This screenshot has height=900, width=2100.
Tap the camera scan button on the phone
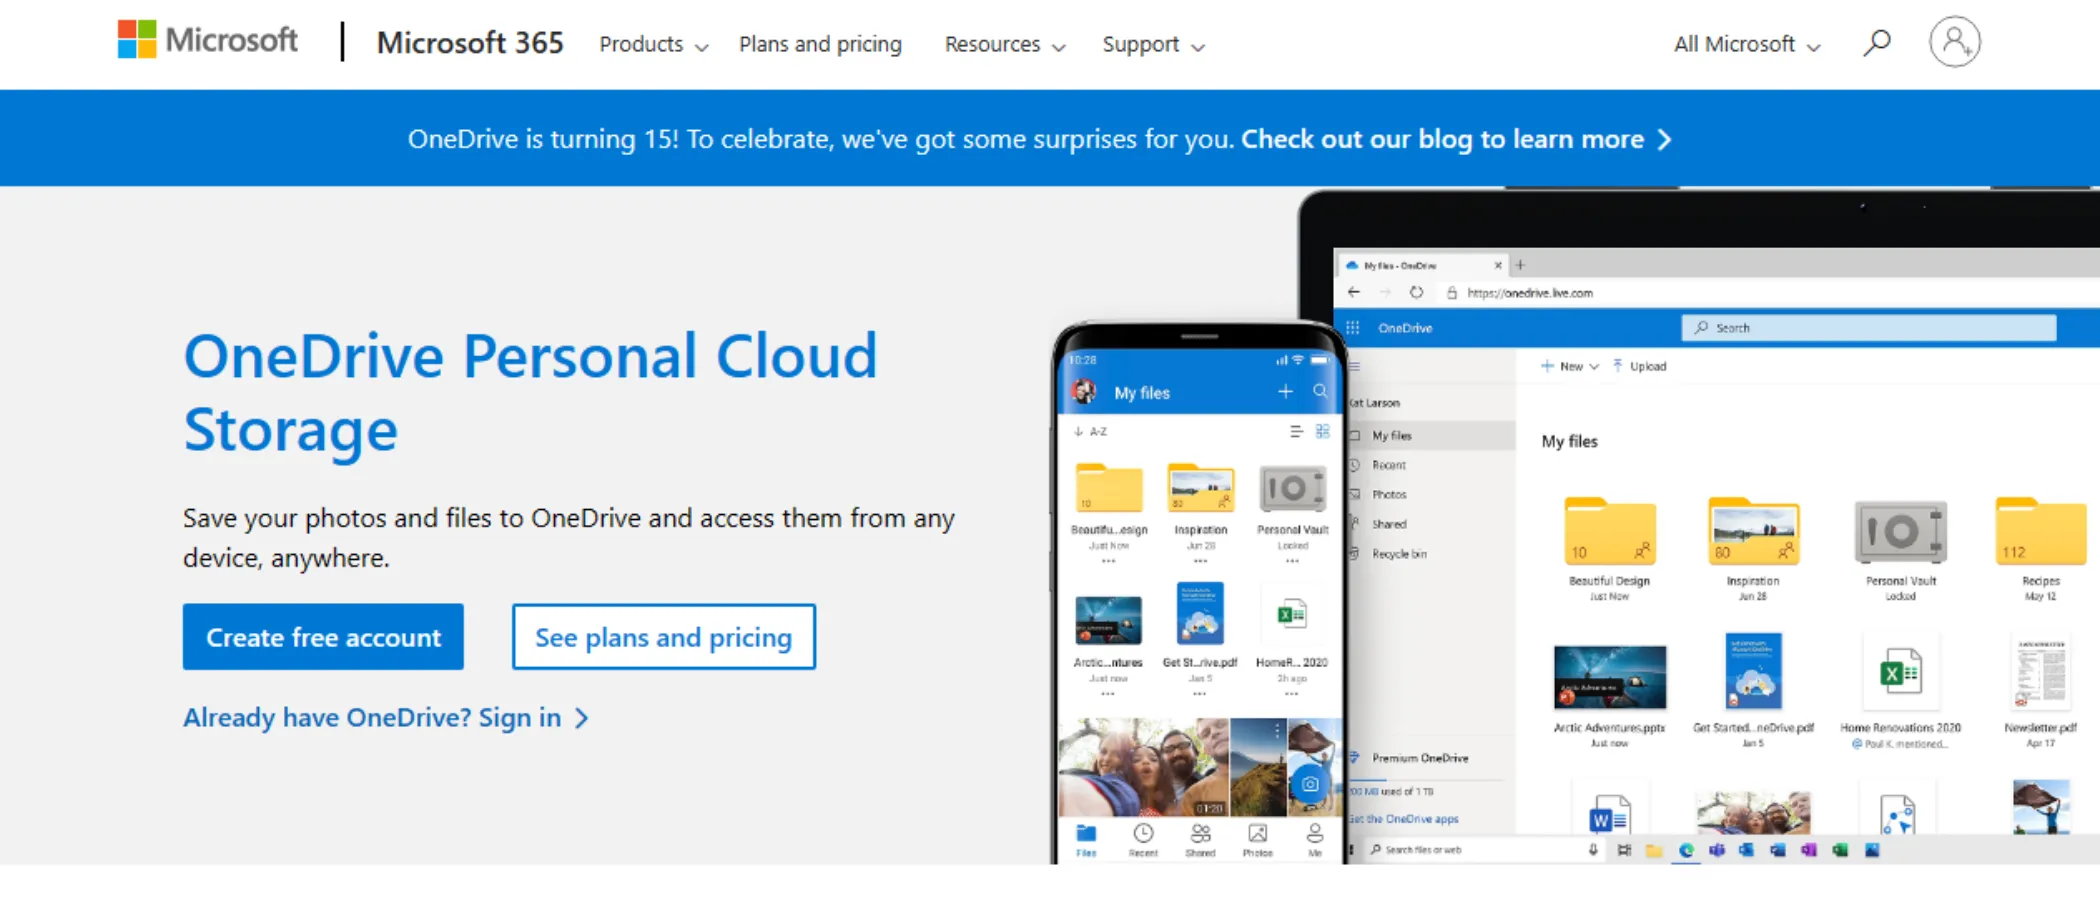[x=1310, y=784]
